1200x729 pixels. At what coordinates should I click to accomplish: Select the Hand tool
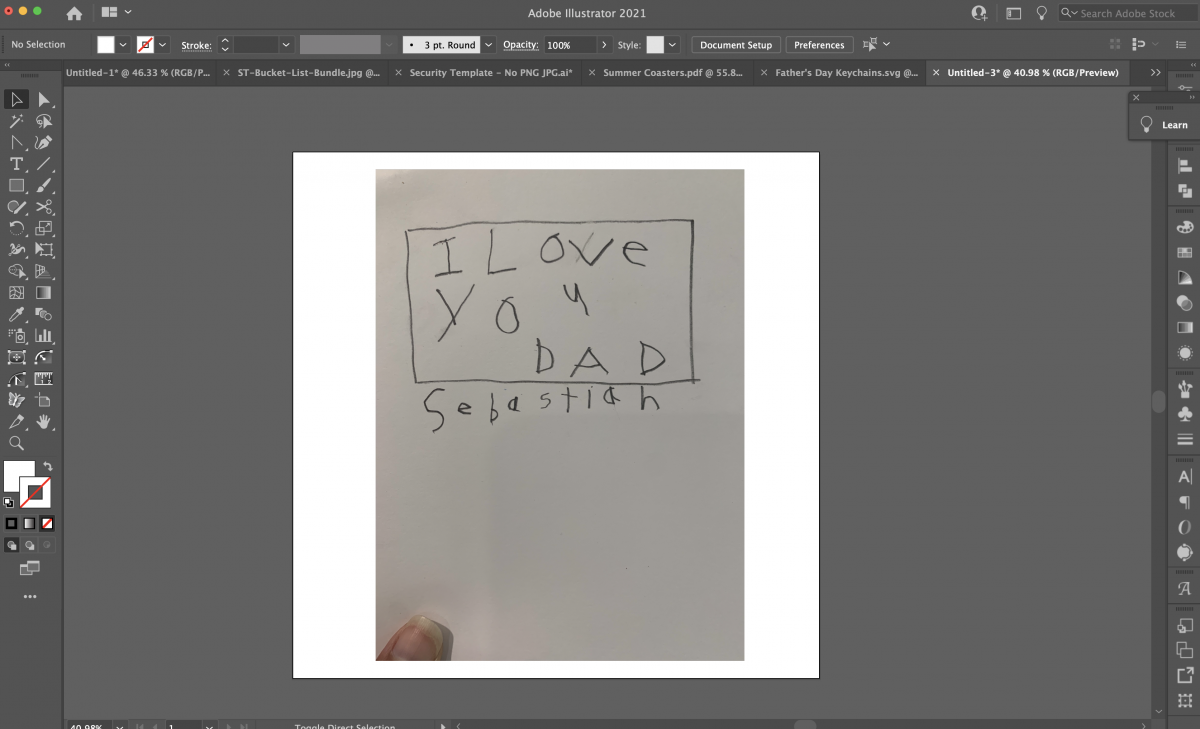pos(44,422)
